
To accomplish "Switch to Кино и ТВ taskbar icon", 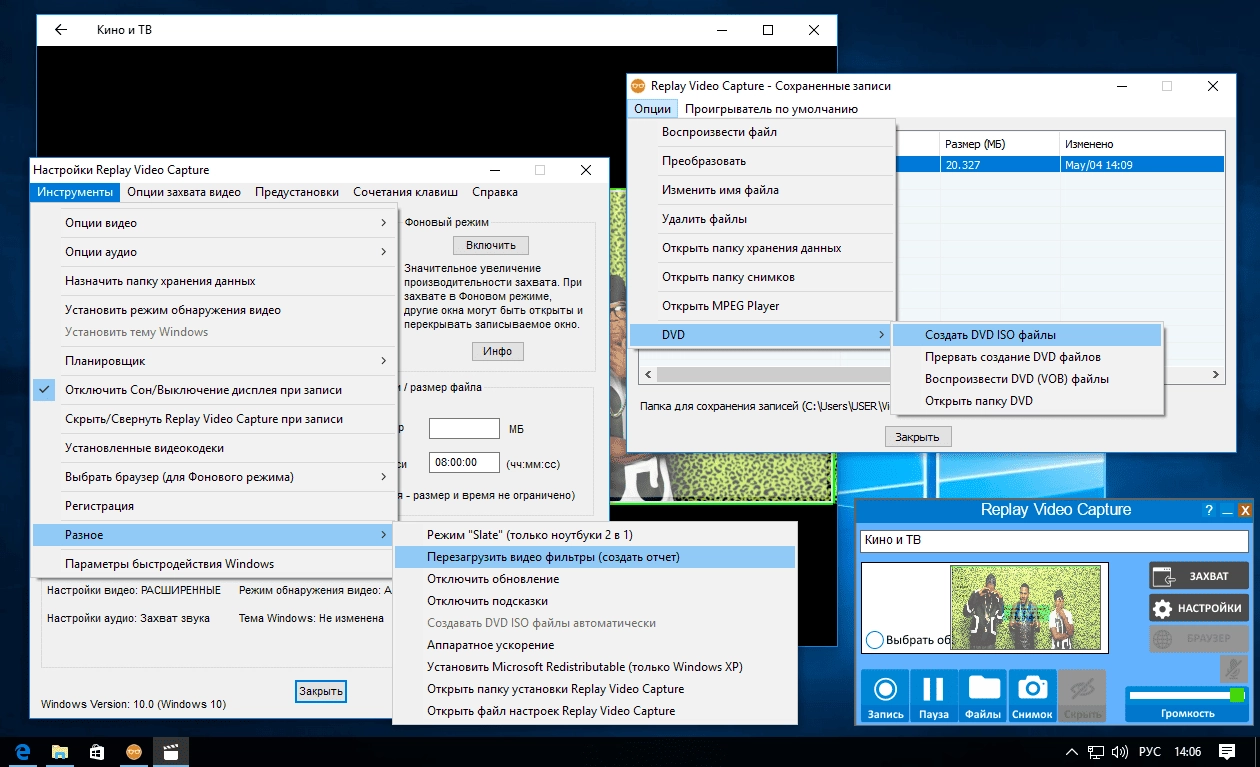I will pos(171,751).
